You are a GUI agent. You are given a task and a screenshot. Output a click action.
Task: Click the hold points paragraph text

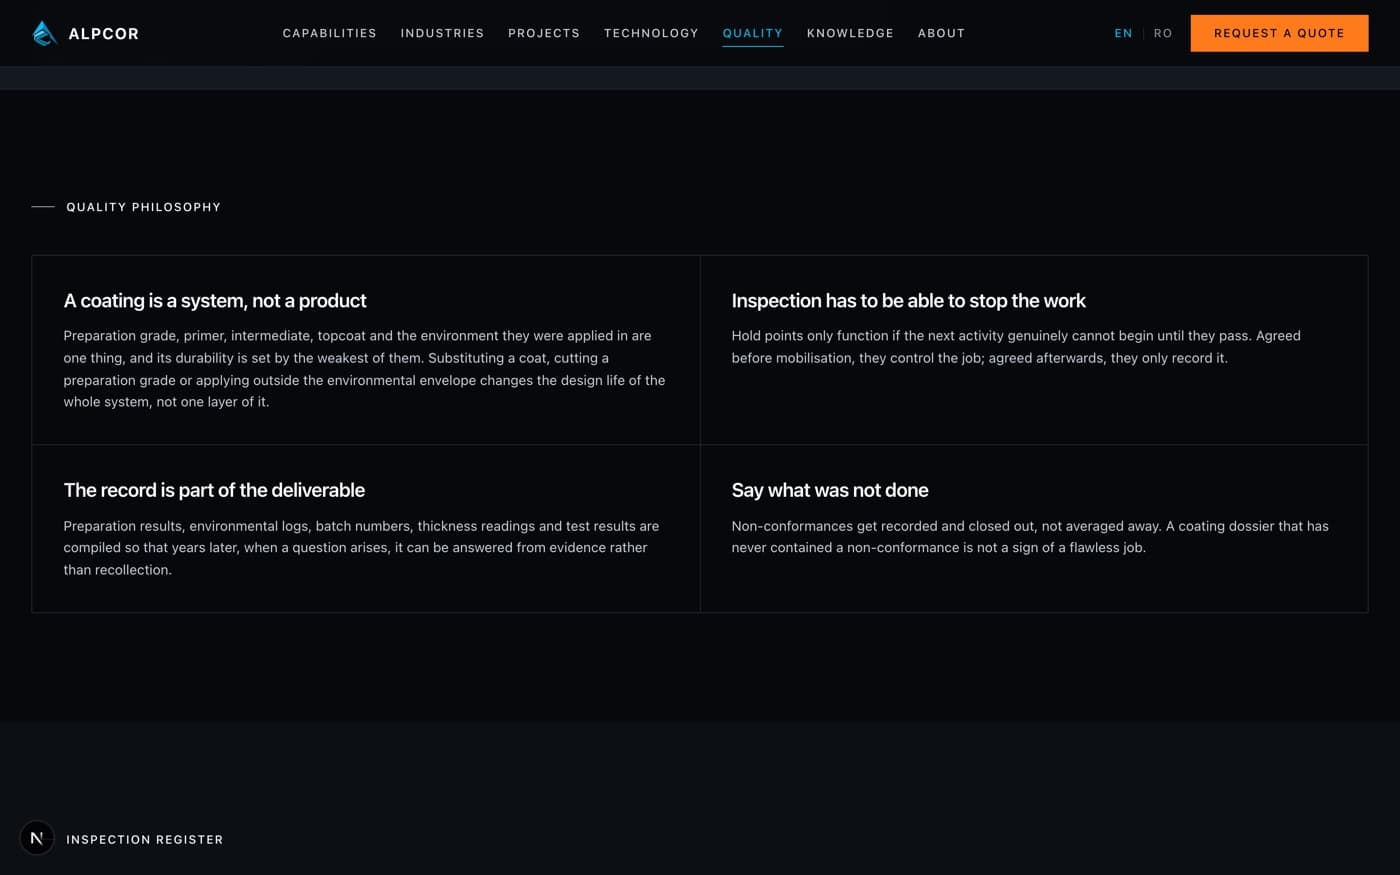(1016, 347)
